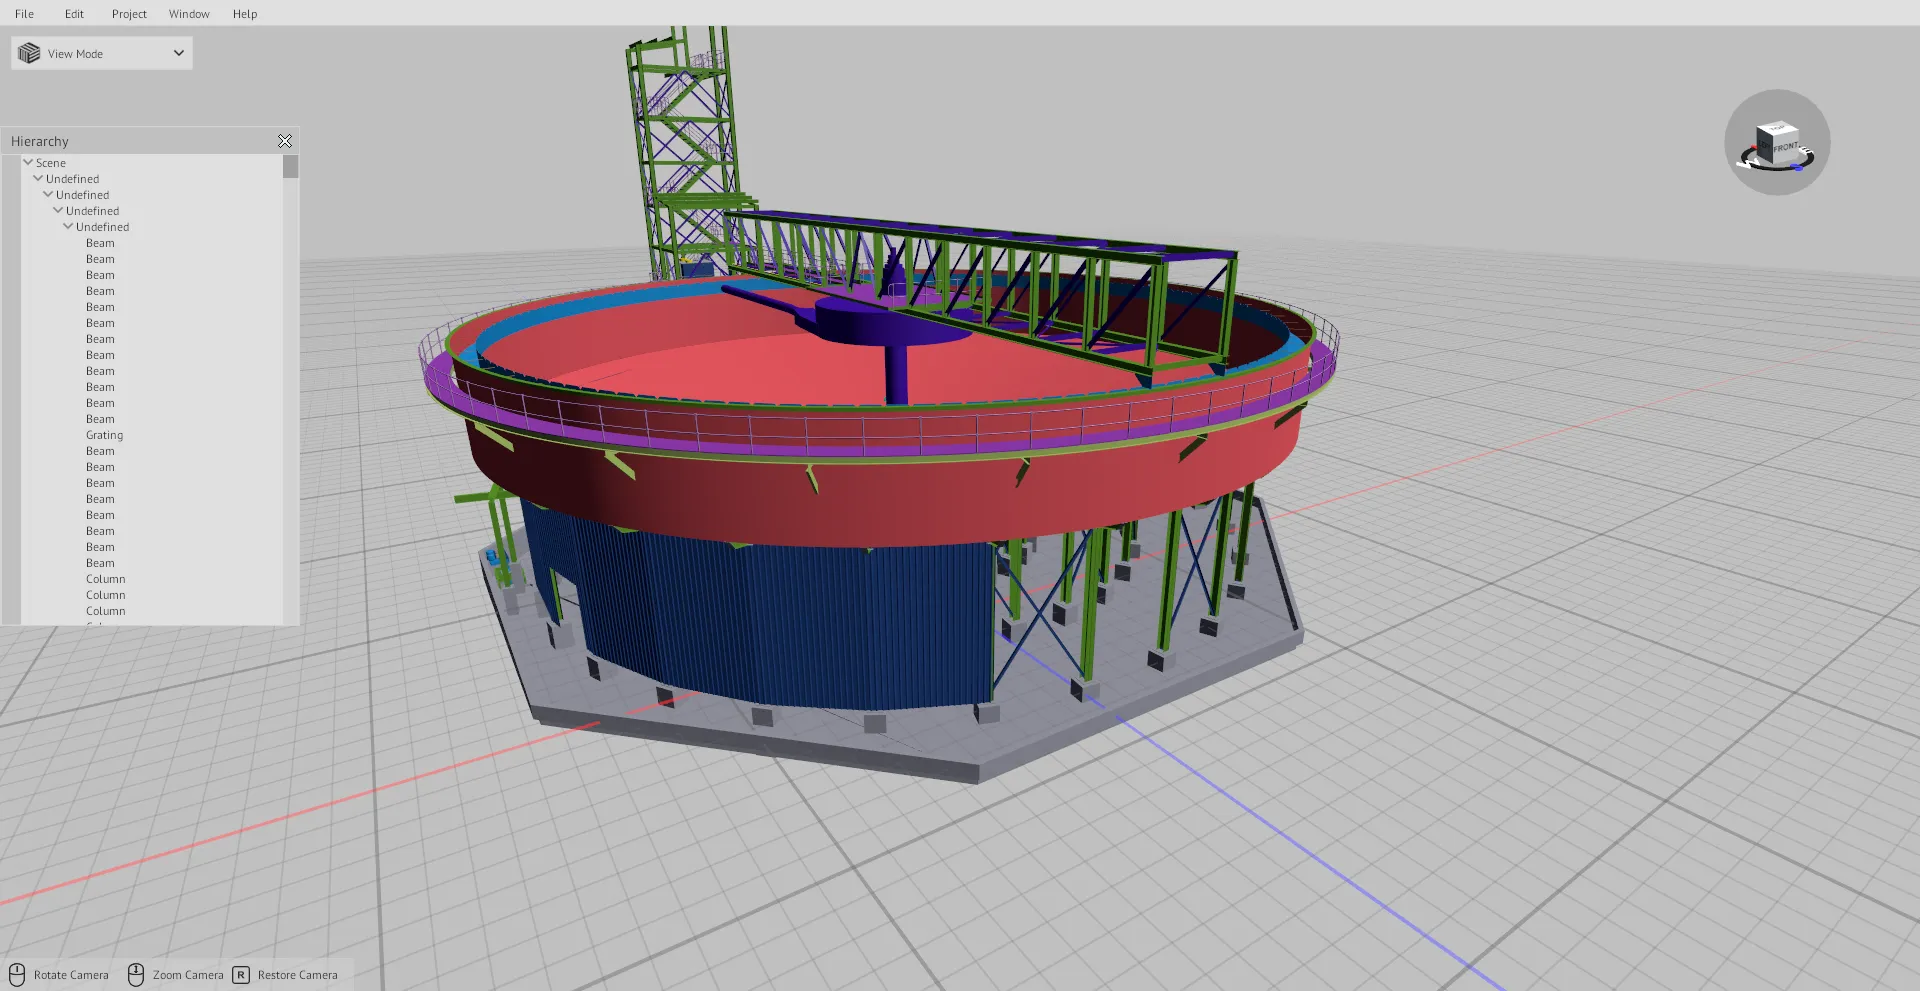Click the Restore Camera R key icon
This screenshot has height=991, width=1920.
(x=241, y=975)
